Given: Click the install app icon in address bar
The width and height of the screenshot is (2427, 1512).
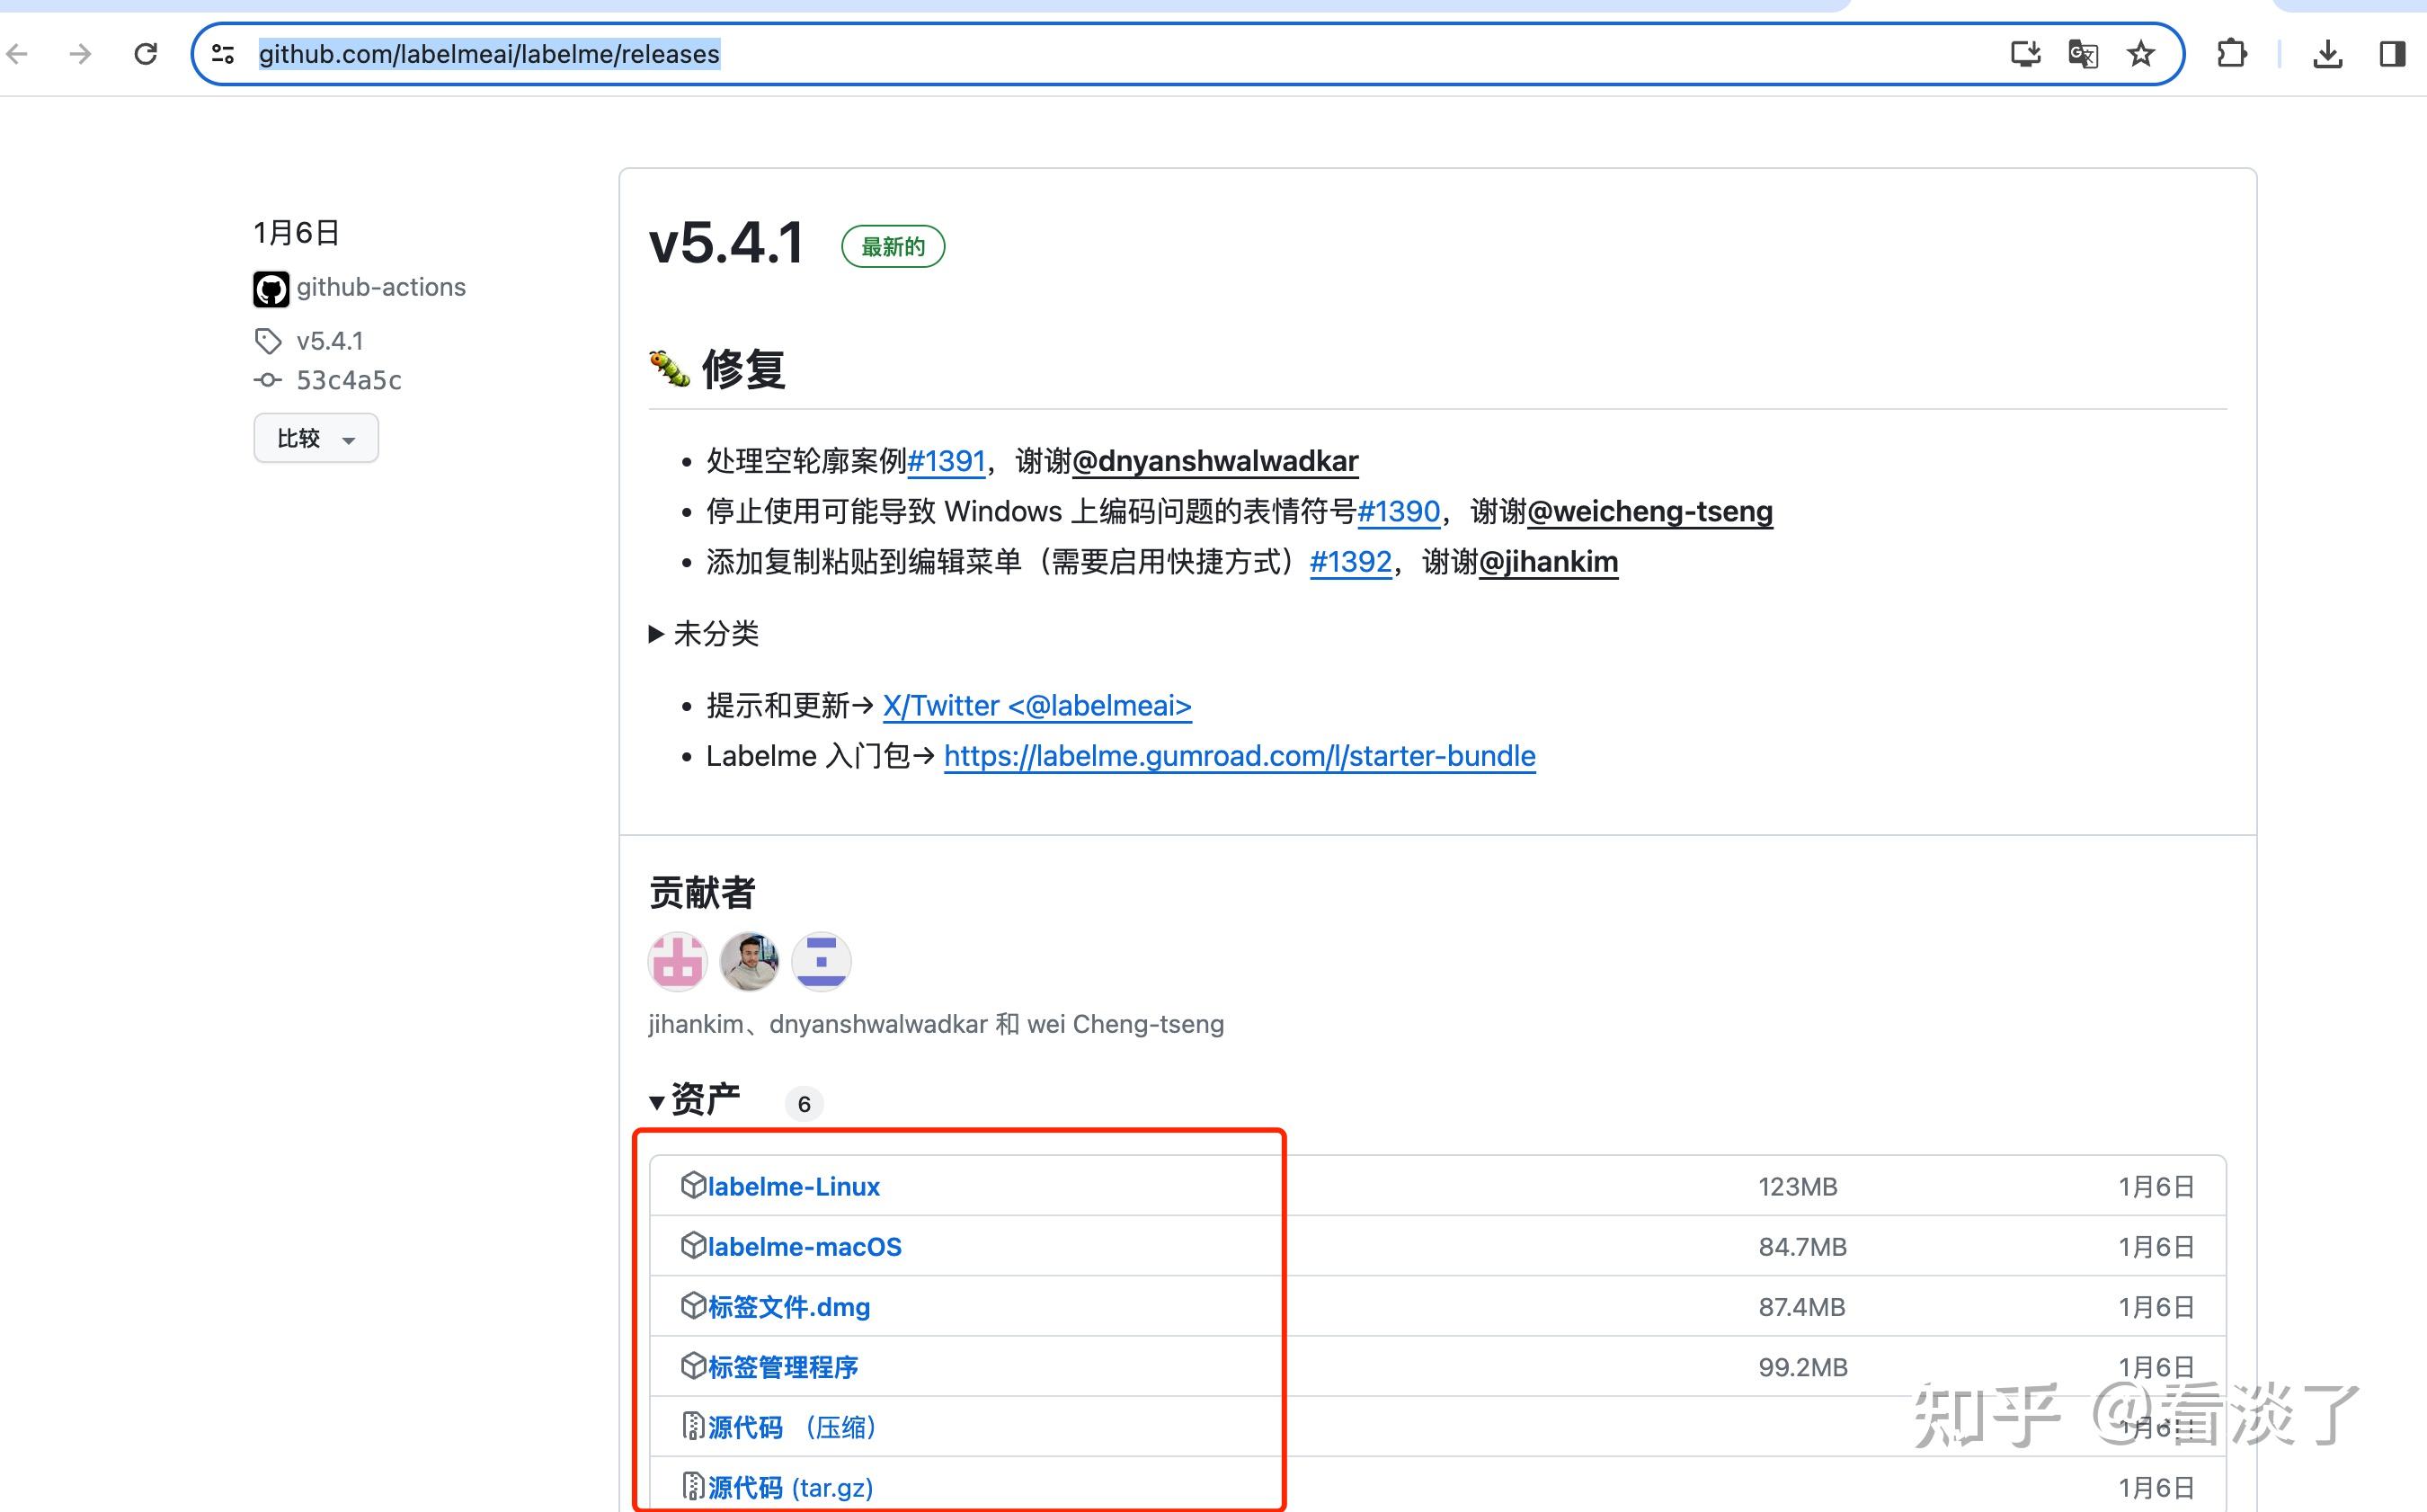Looking at the screenshot, I should pos(2025,54).
